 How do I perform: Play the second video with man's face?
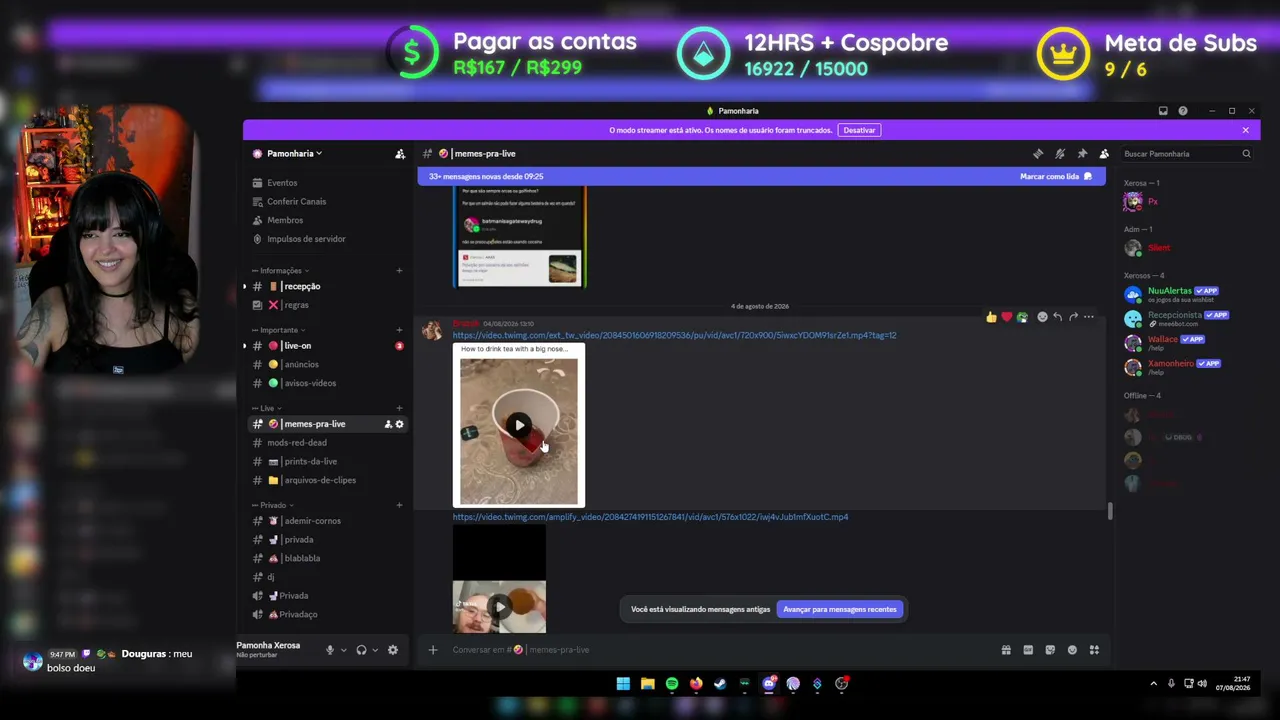point(499,606)
